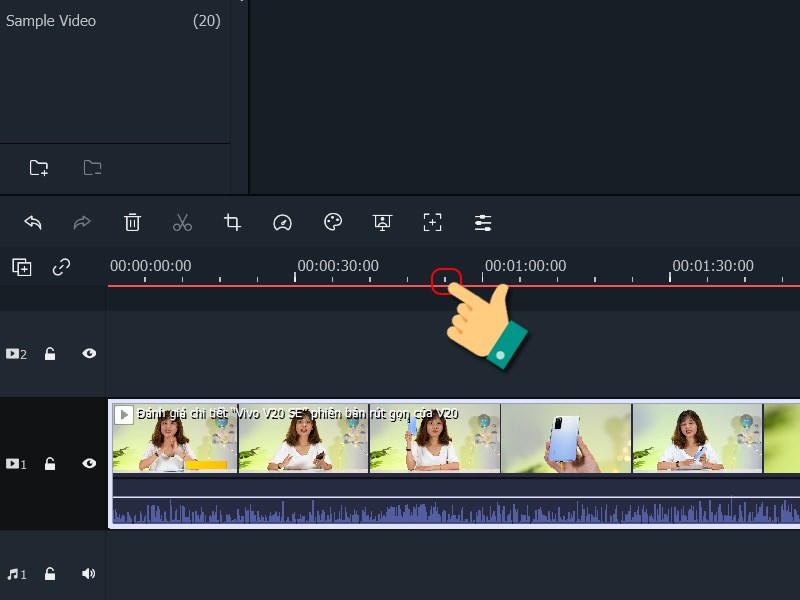Open the advanced adjustment sliders icon
Viewport: 800px width, 600px height.
(x=483, y=222)
